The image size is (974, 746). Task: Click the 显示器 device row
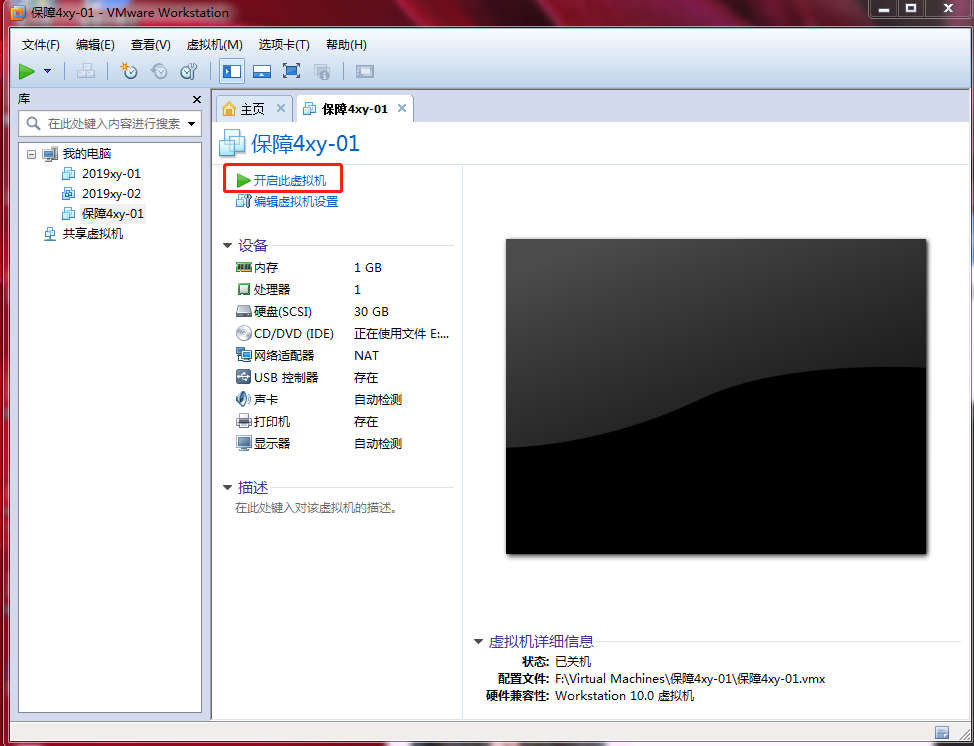pos(343,444)
